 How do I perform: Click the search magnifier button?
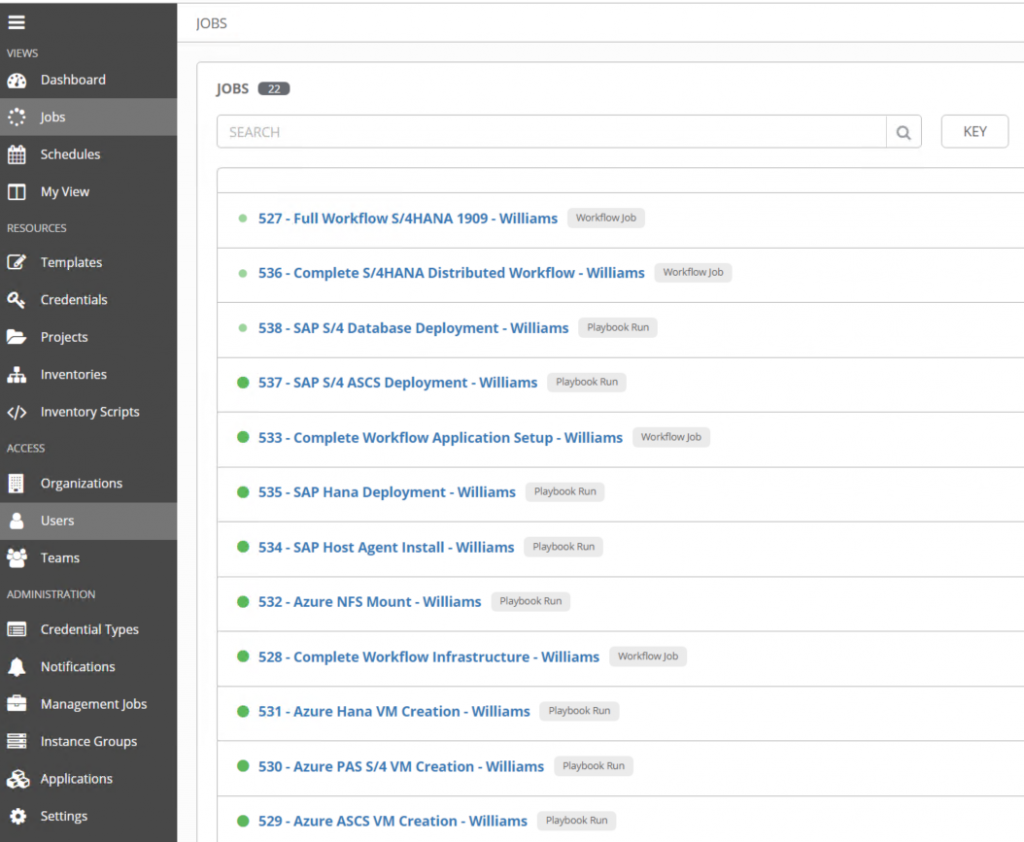pos(904,132)
